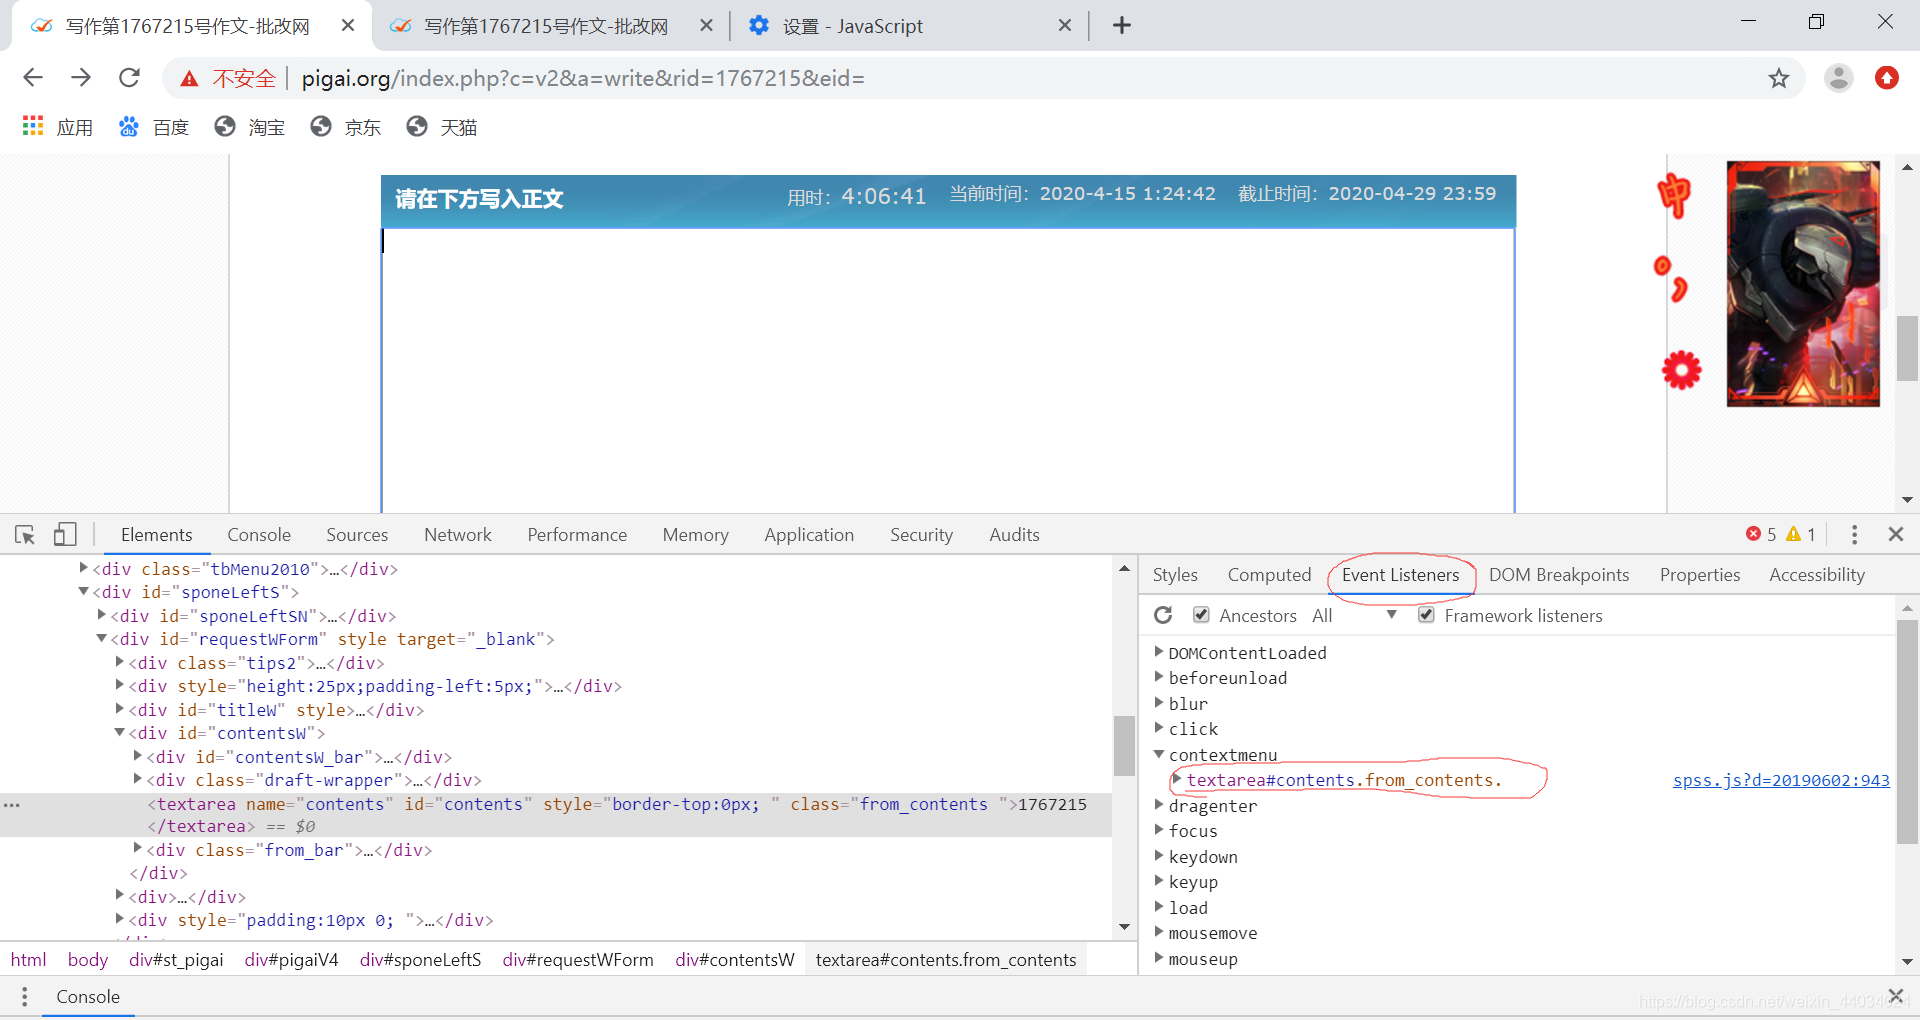
Task: Select the div#pigaiV4 breadcrumb
Action: pyautogui.click(x=292, y=960)
